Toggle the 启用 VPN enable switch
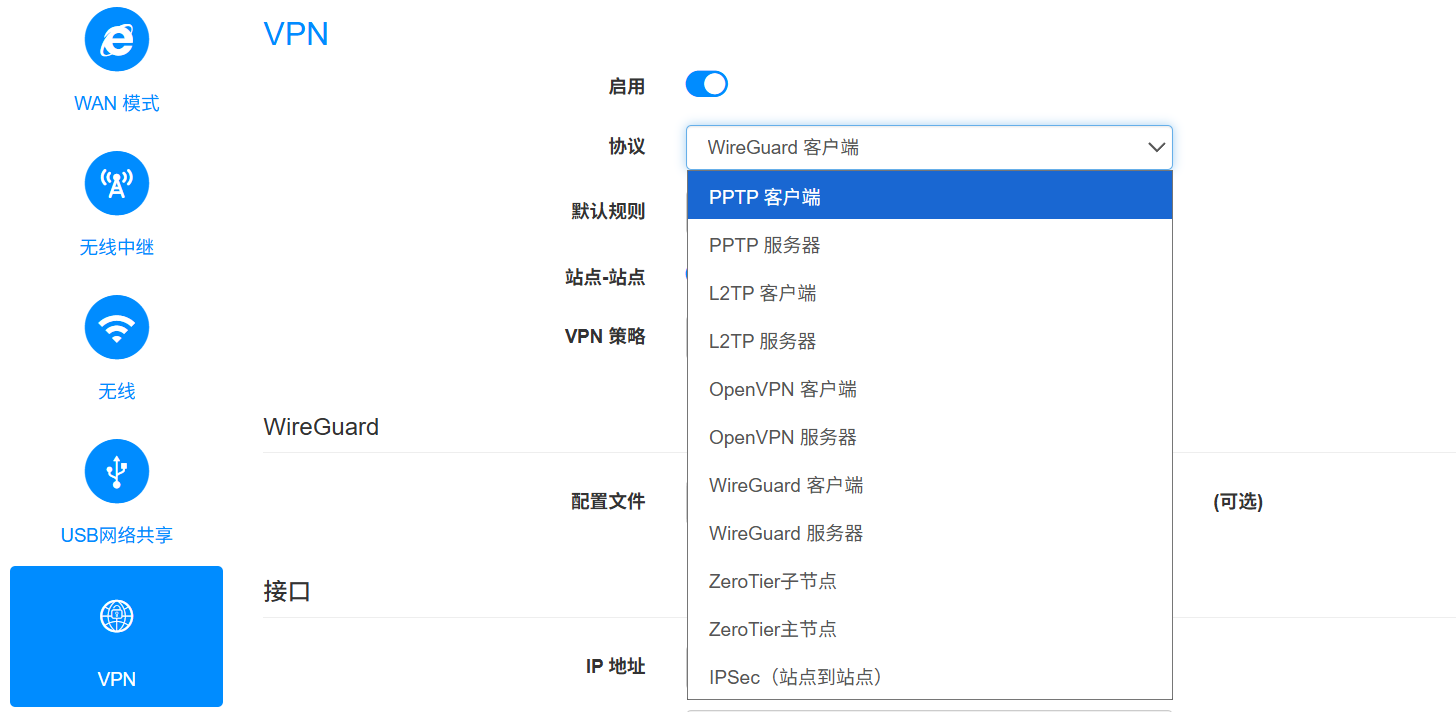The image size is (1456, 712). click(x=706, y=85)
